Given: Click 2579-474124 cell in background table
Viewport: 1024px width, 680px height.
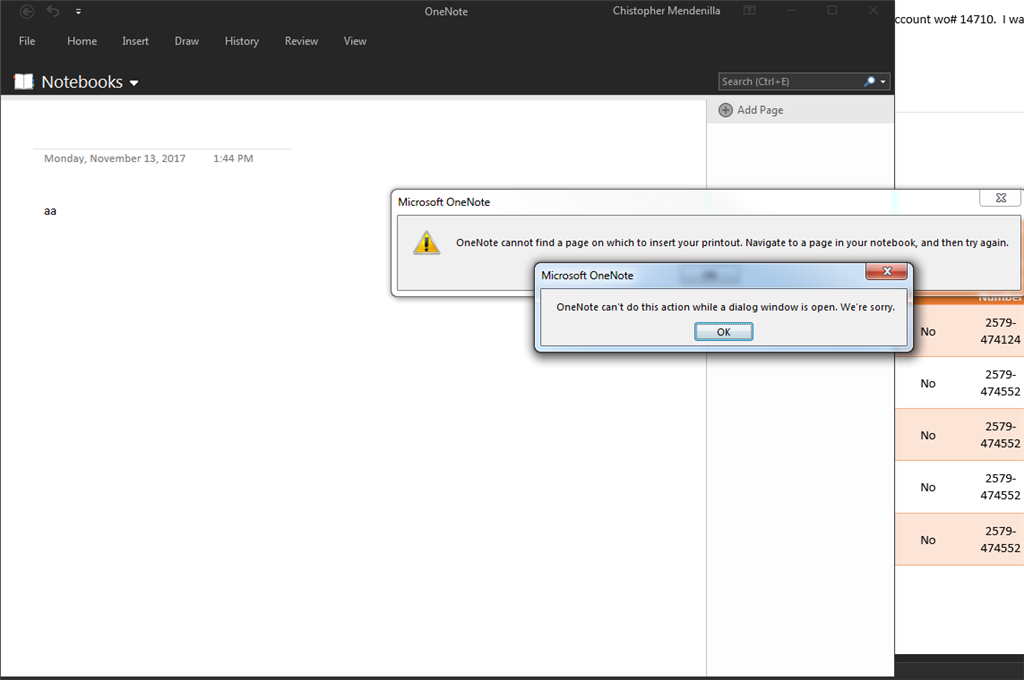Looking at the screenshot, I should tap(1000, 331).
